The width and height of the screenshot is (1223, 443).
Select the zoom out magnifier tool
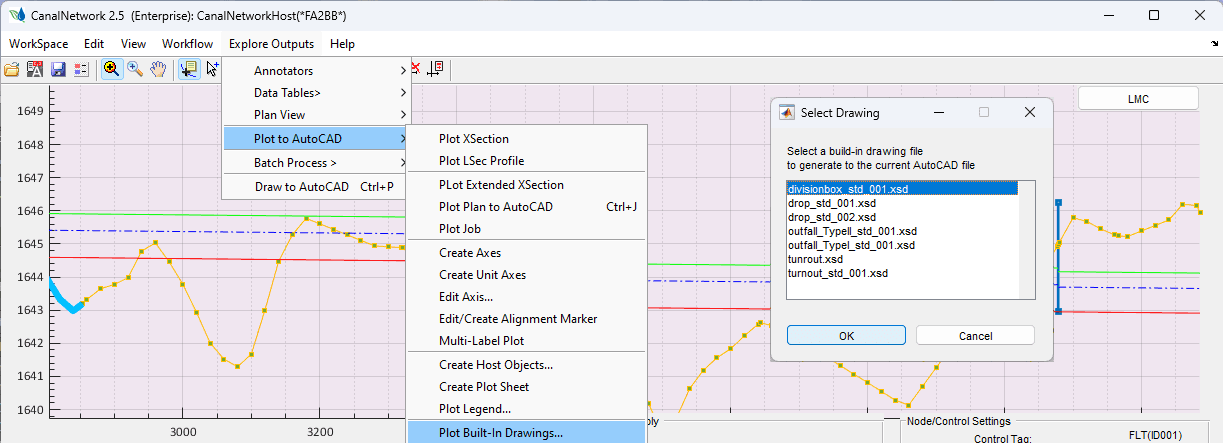[135, 69]
